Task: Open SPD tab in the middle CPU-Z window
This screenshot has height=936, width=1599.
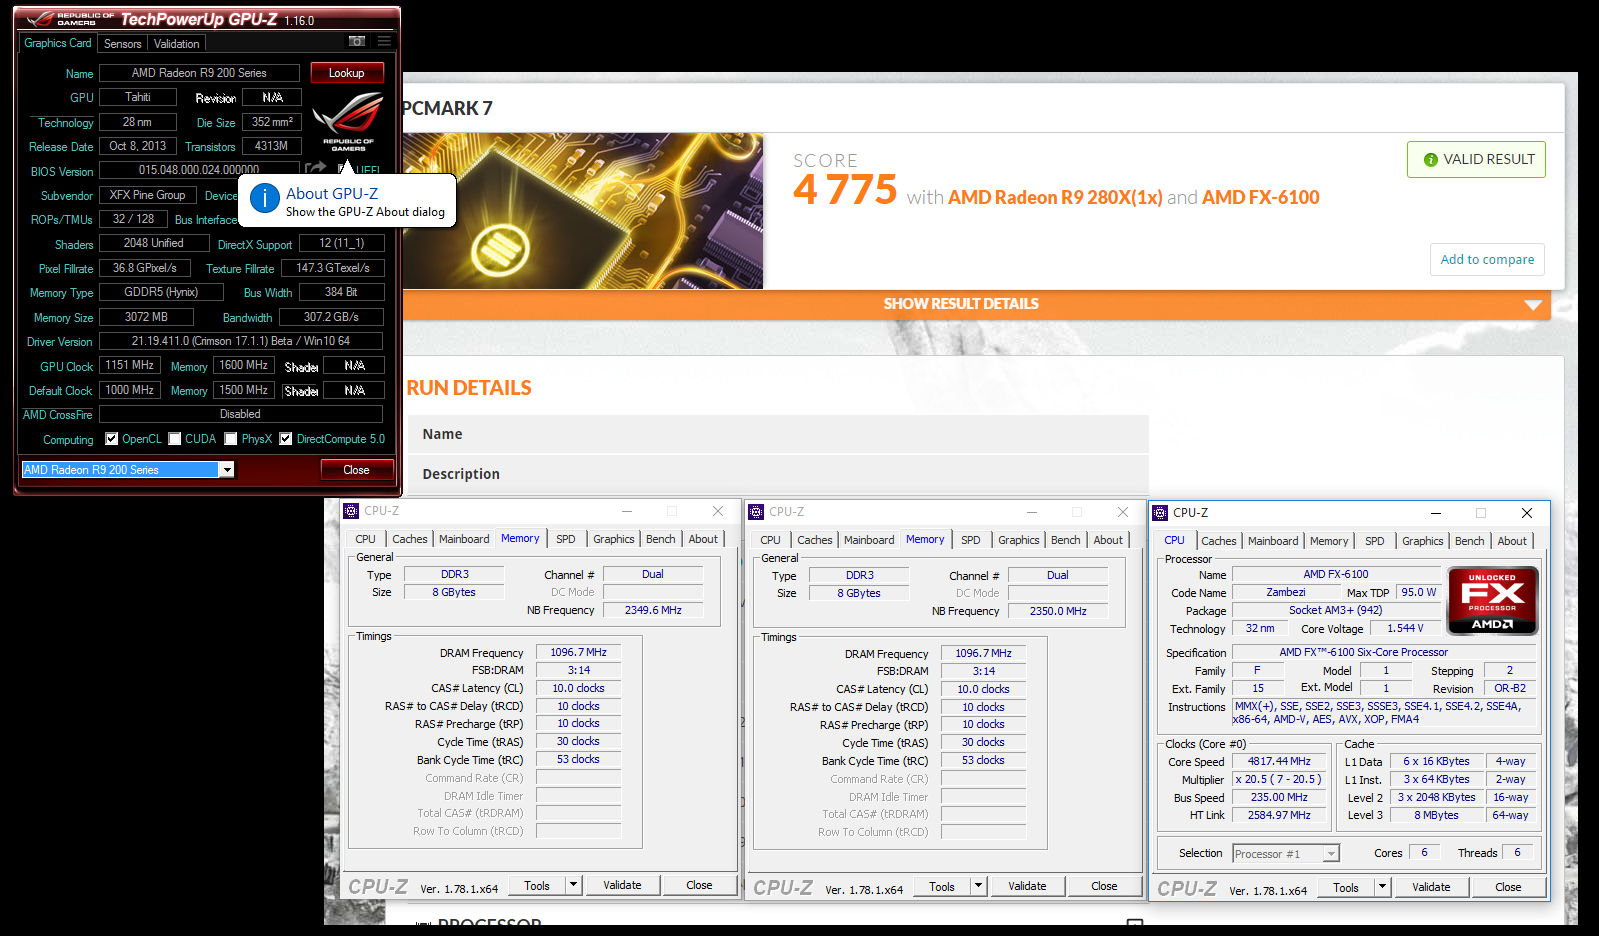Action: click(x=971, y=540)
